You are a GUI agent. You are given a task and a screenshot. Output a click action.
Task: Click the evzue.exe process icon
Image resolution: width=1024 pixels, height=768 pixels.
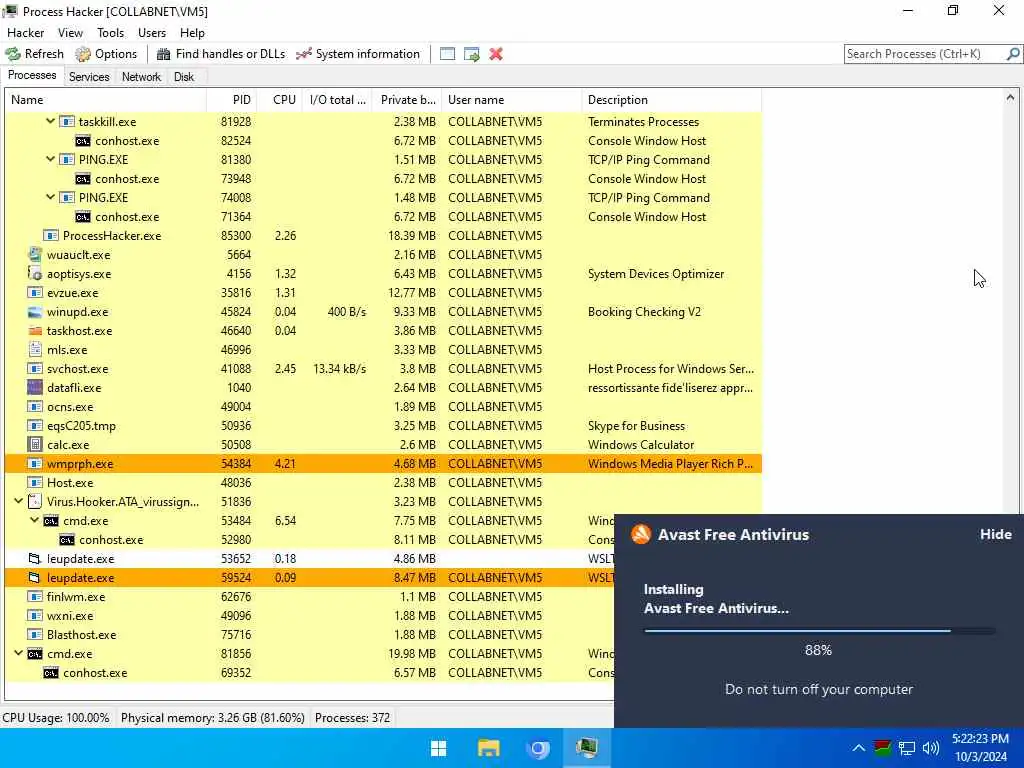click(35, 293)
